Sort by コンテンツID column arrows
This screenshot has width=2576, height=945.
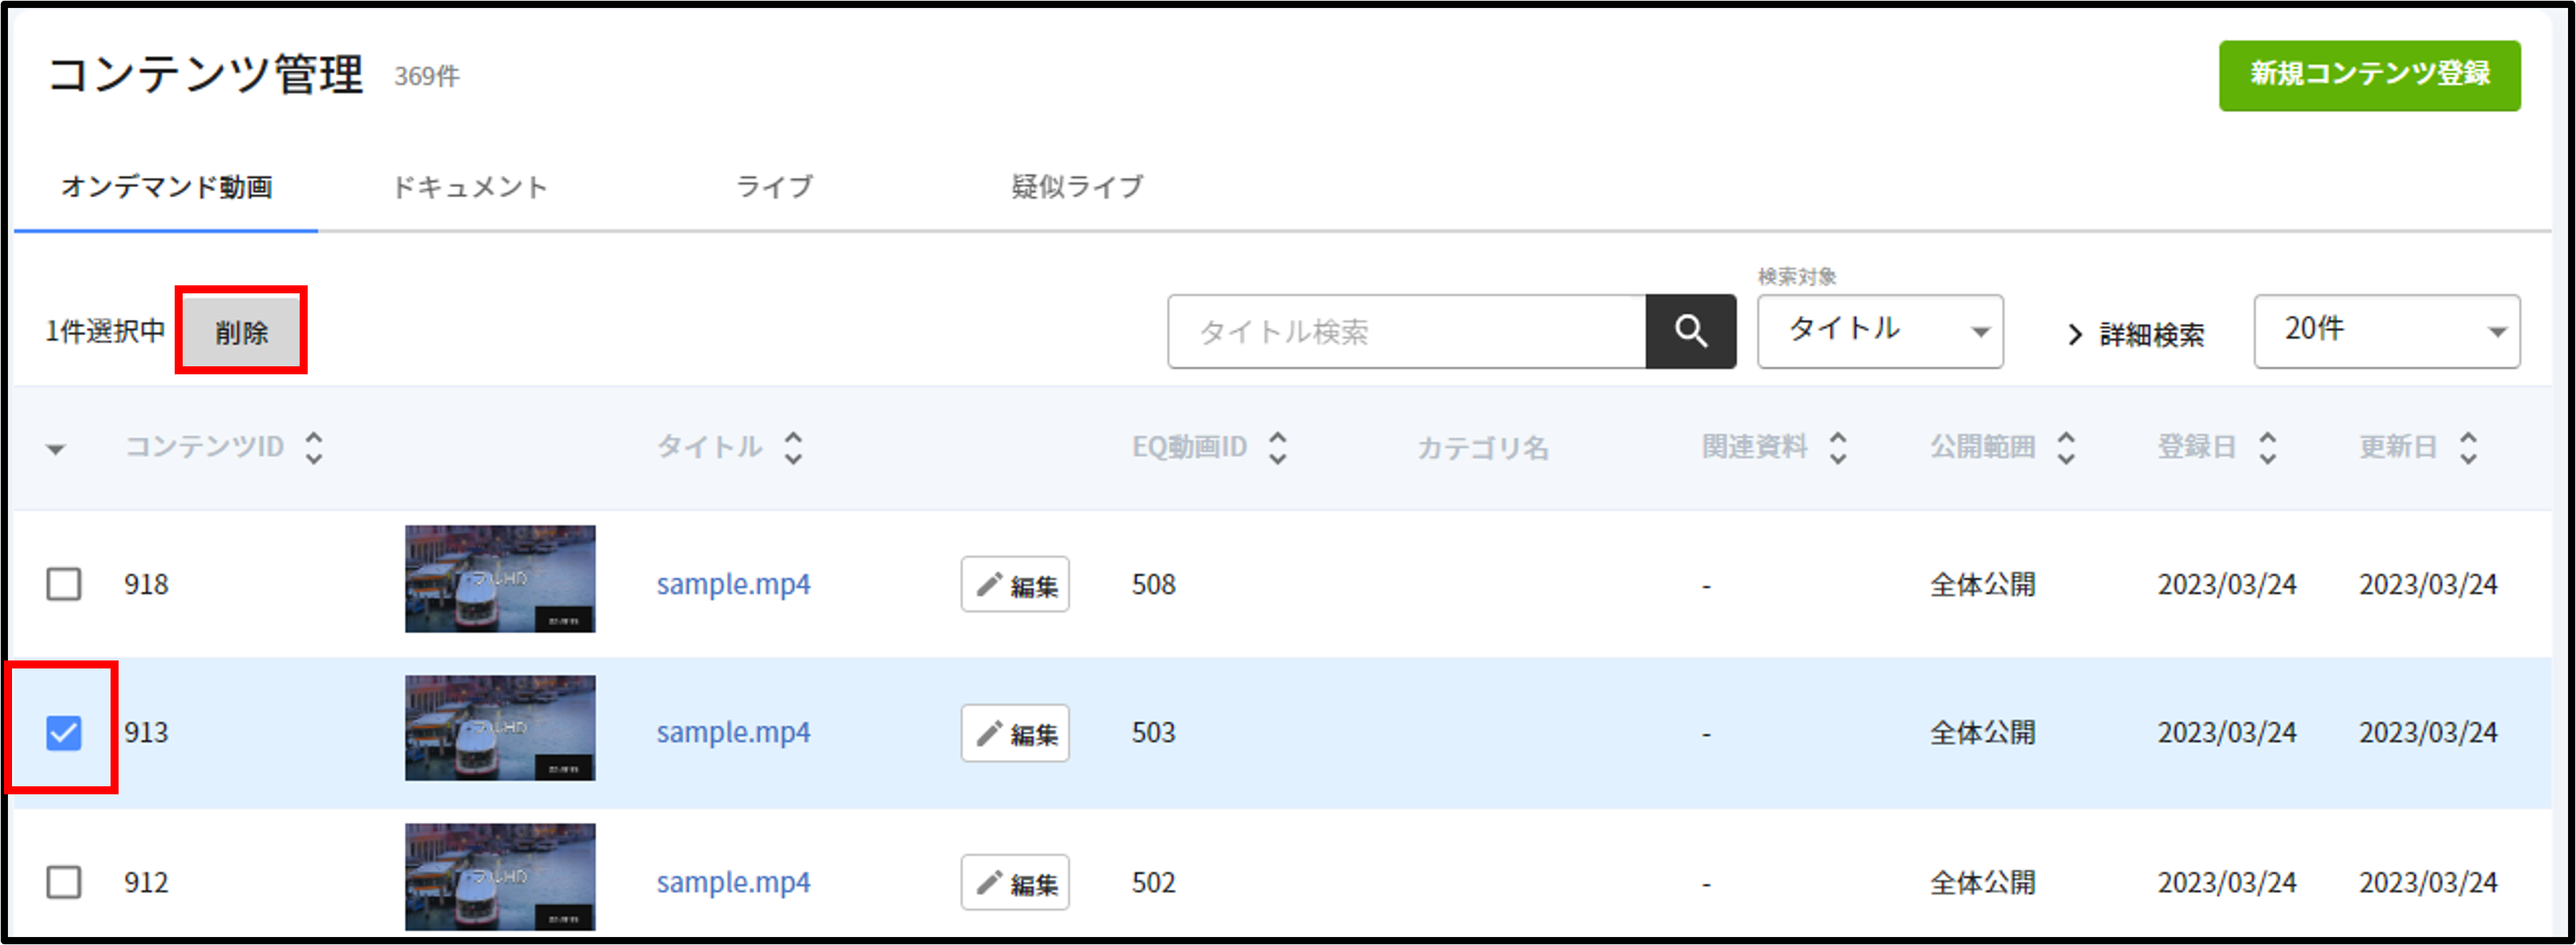[x=314, y=447]
